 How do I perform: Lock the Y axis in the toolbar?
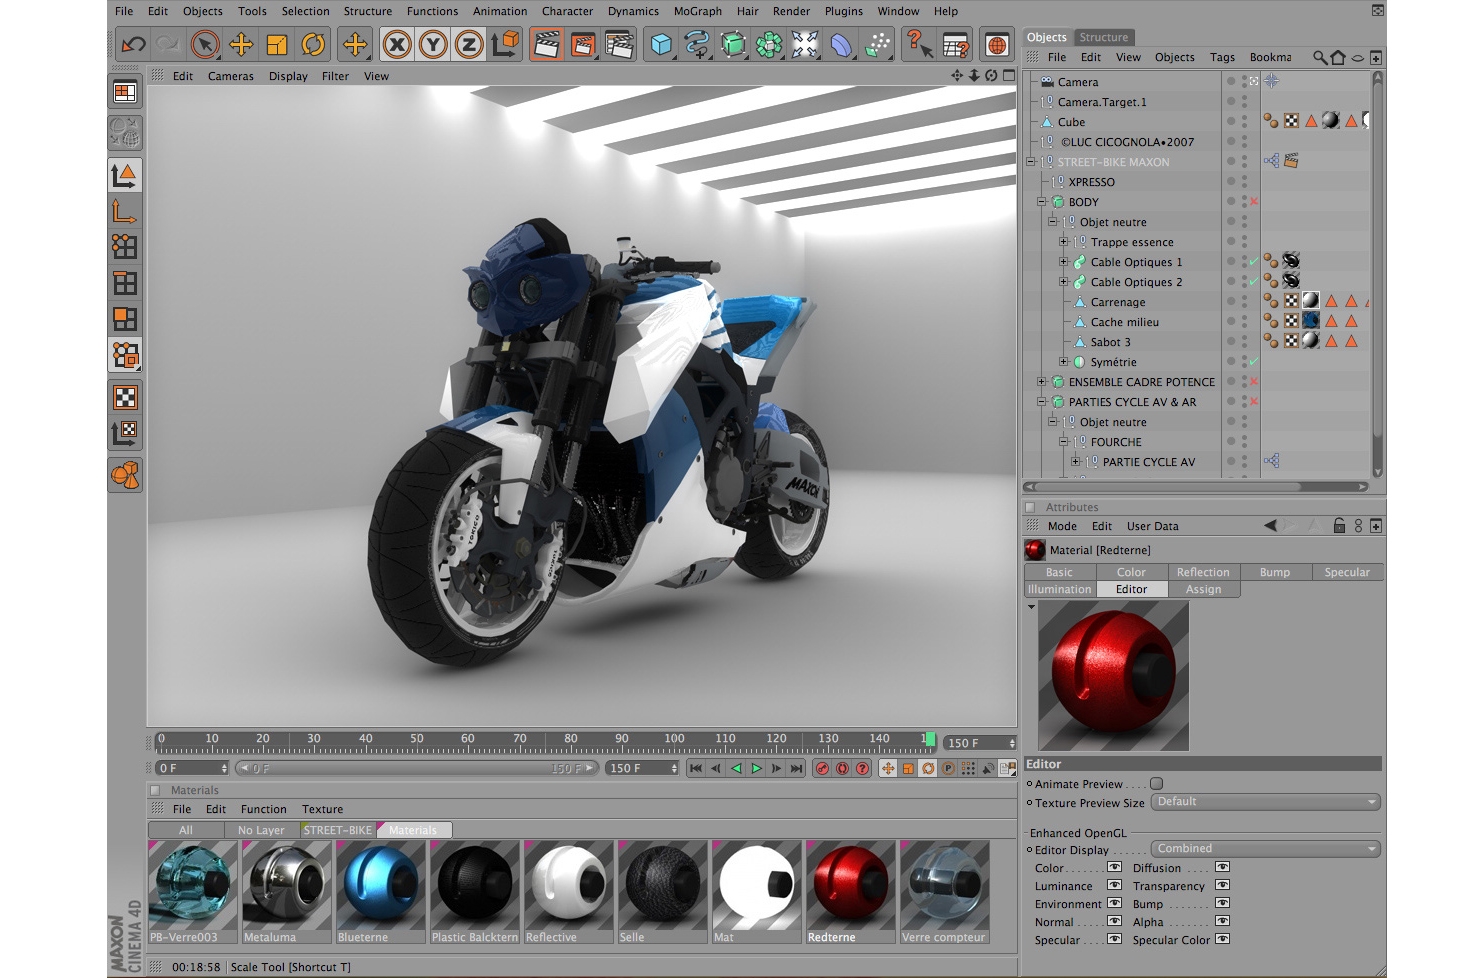pos(435,44)
